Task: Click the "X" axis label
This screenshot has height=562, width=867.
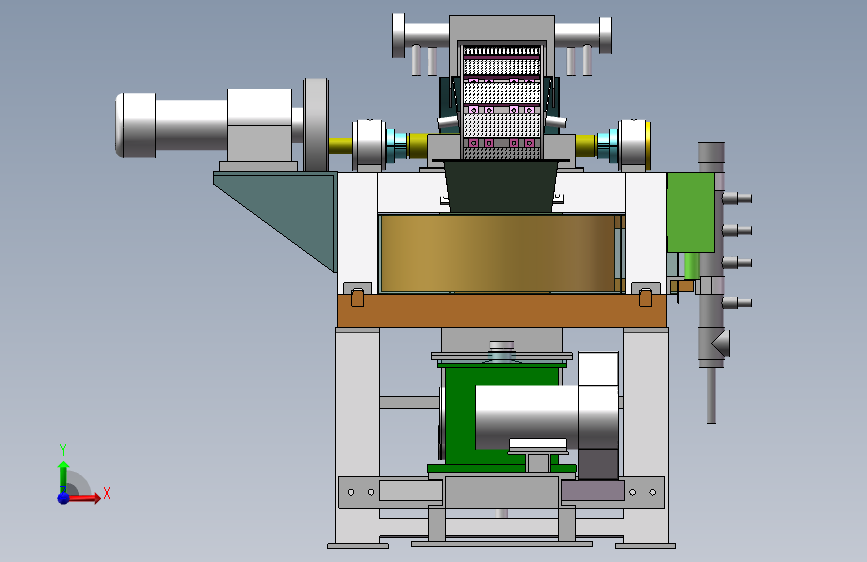Action: pos(107,493)
